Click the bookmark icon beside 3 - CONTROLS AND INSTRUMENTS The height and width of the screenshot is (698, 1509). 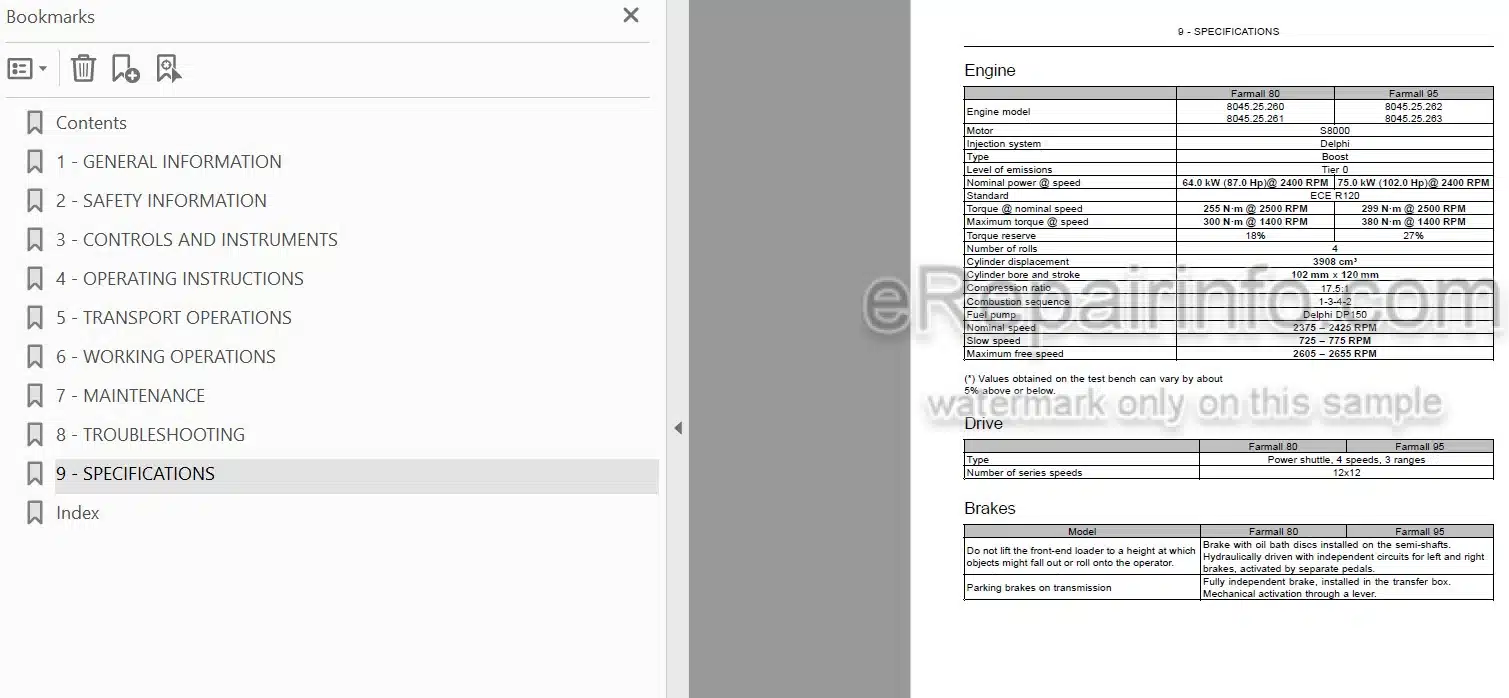35,240
